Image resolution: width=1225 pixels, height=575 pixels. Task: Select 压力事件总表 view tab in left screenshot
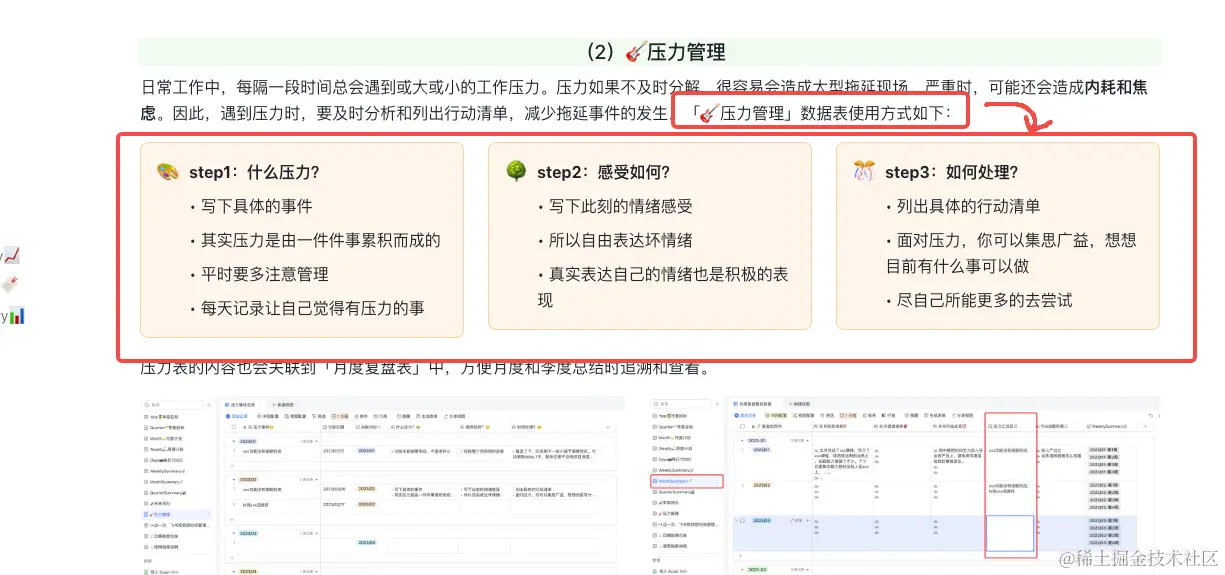[240, 404]
